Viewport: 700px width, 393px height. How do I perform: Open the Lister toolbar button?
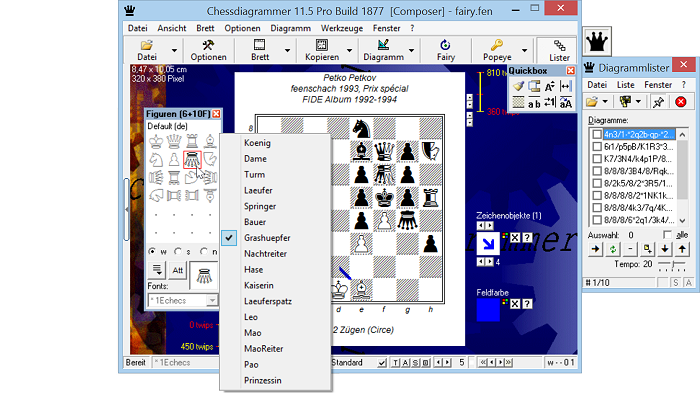(x=559, y=50)
